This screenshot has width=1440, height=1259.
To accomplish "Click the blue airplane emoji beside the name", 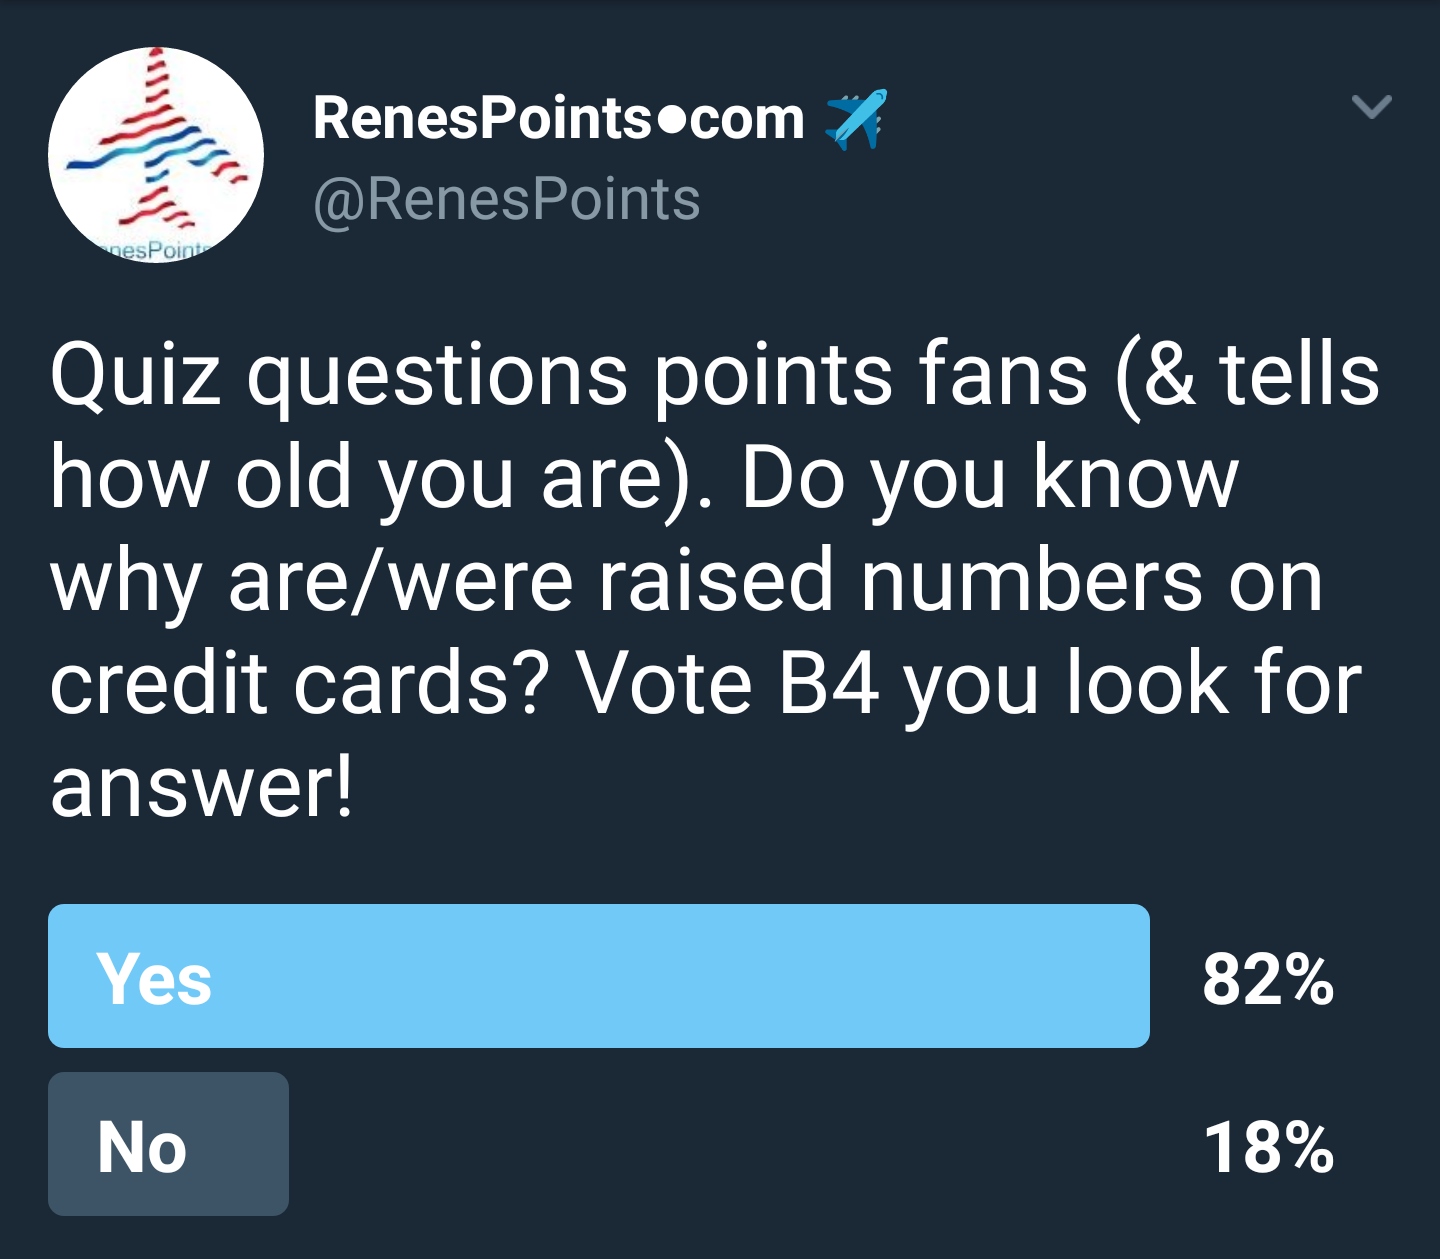I will click(855, 119).
